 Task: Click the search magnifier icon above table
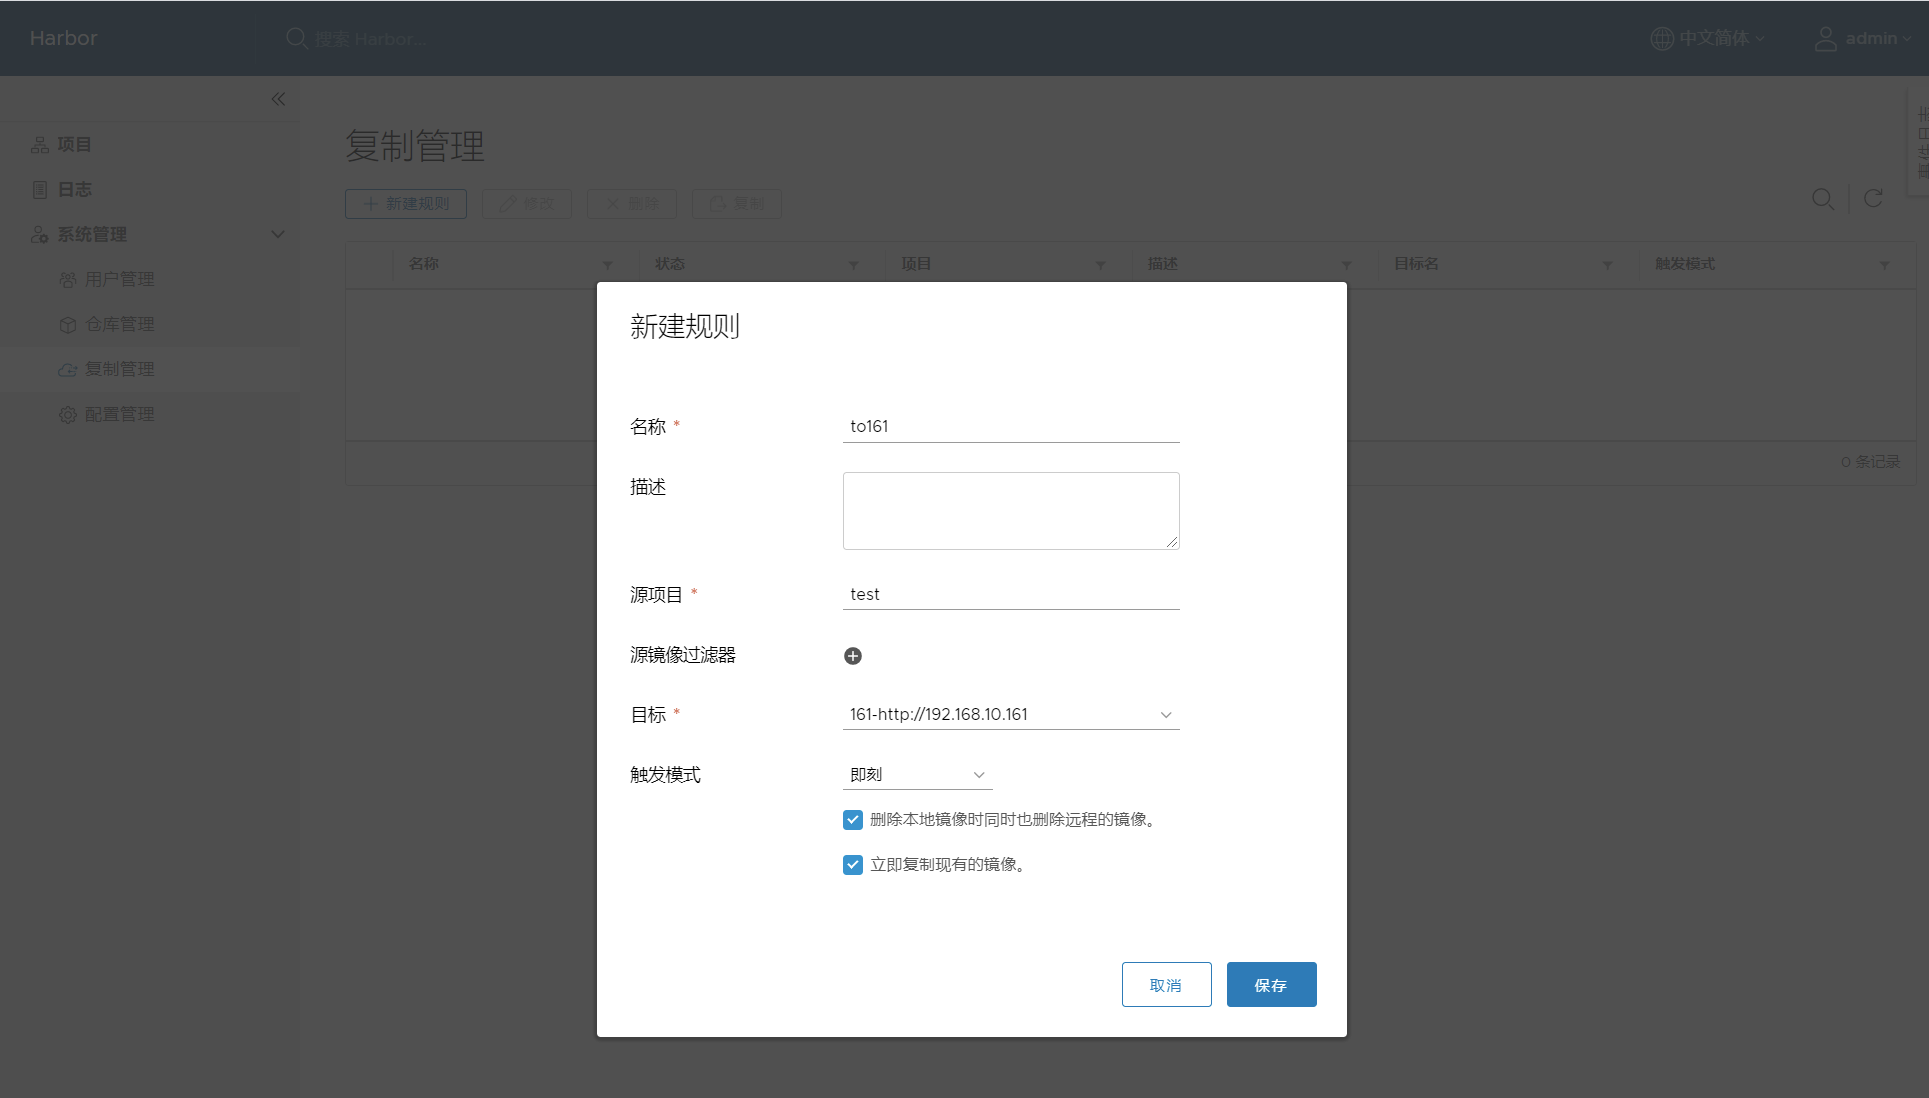click(1822, 199)
